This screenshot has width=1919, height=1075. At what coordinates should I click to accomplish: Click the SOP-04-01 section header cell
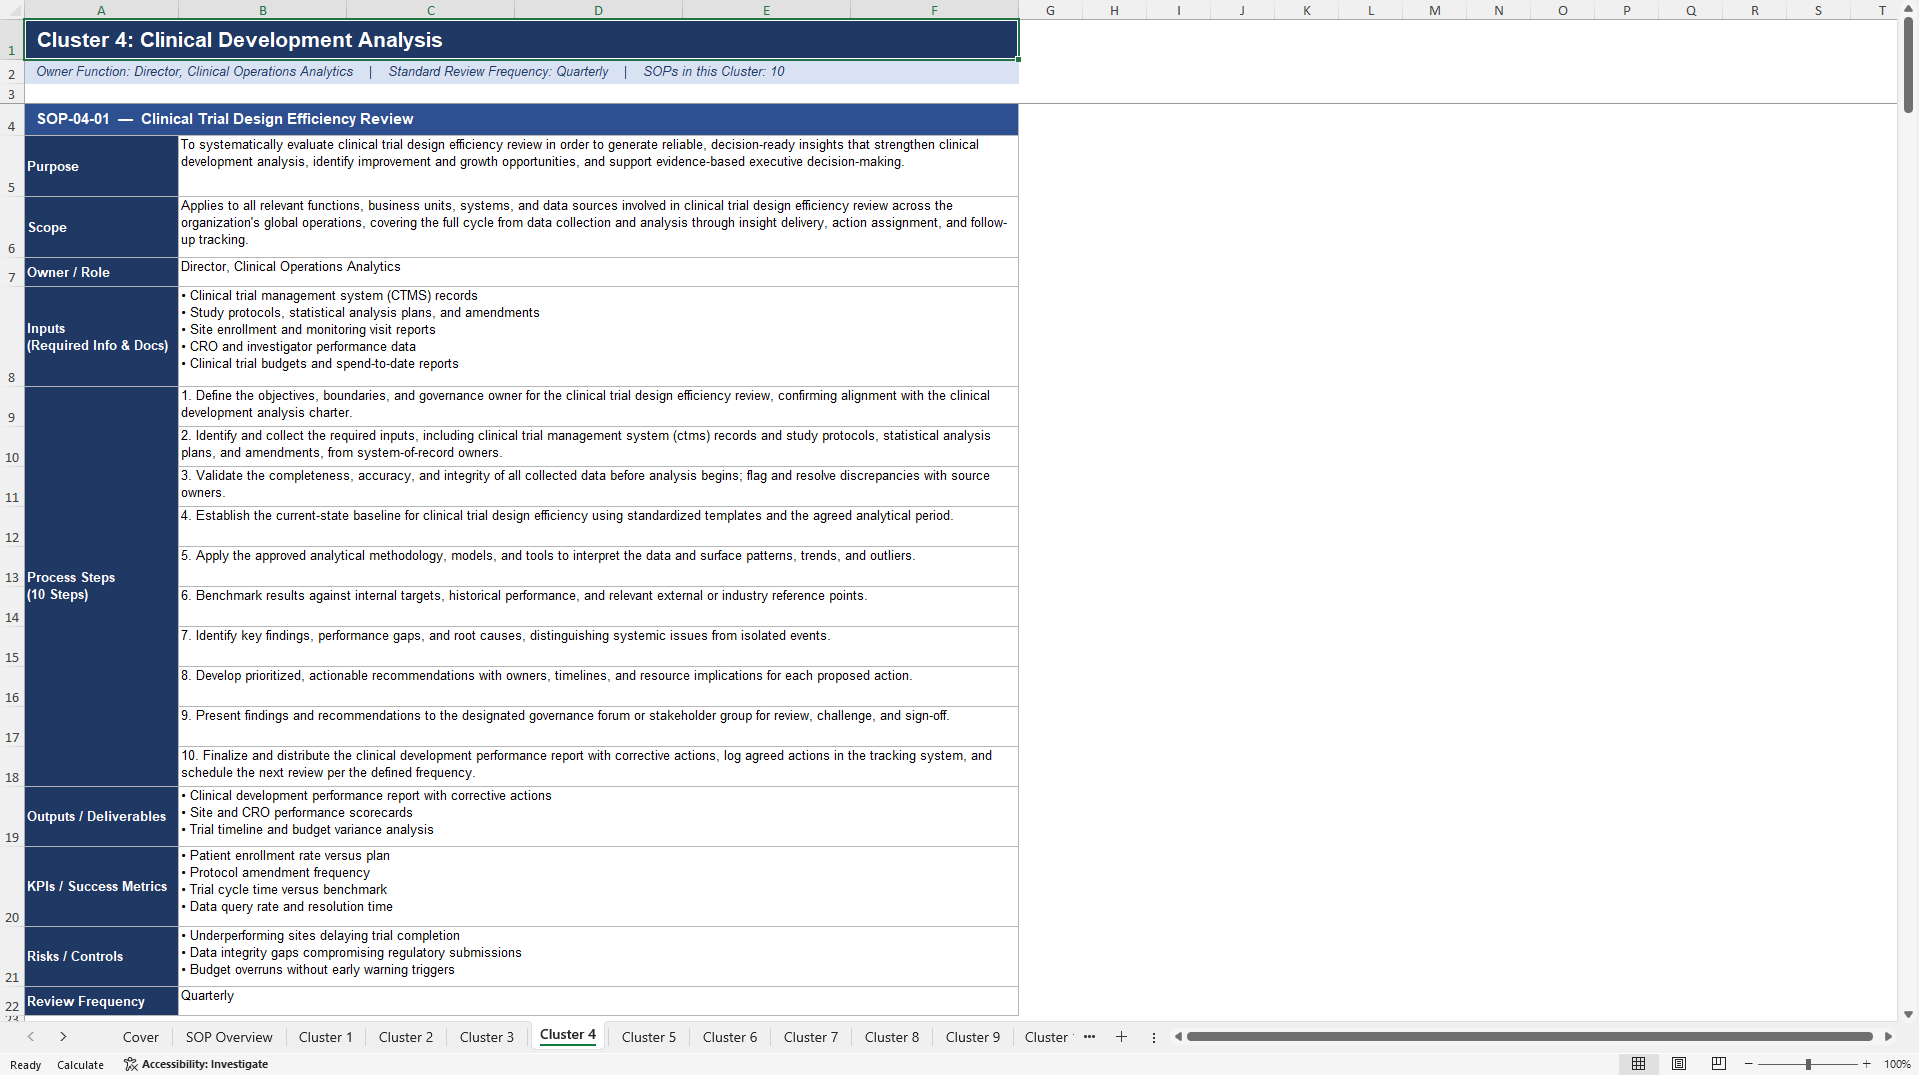(521, 119)
